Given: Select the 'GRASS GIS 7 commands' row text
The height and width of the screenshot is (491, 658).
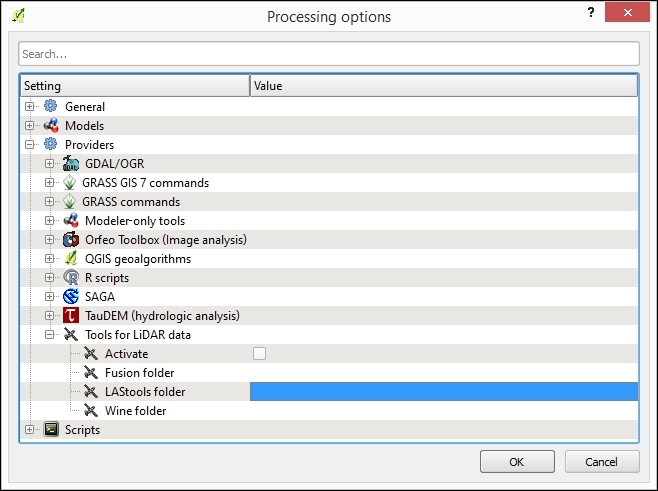Looking at the screenshot, I should coord(146,183).
